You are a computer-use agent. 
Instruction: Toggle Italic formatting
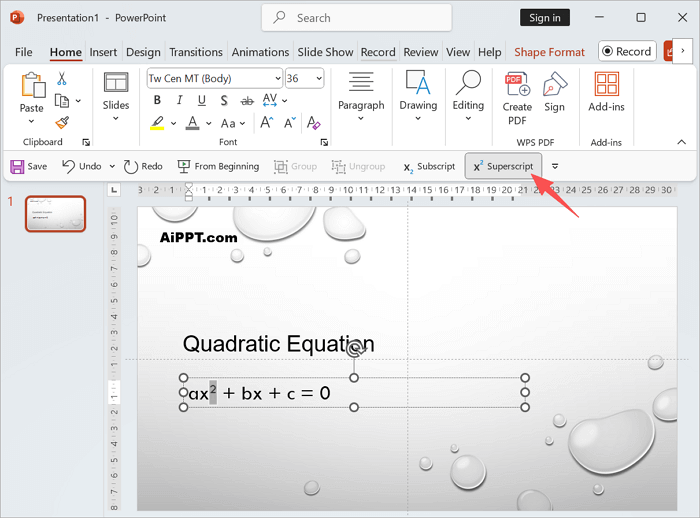180,100
